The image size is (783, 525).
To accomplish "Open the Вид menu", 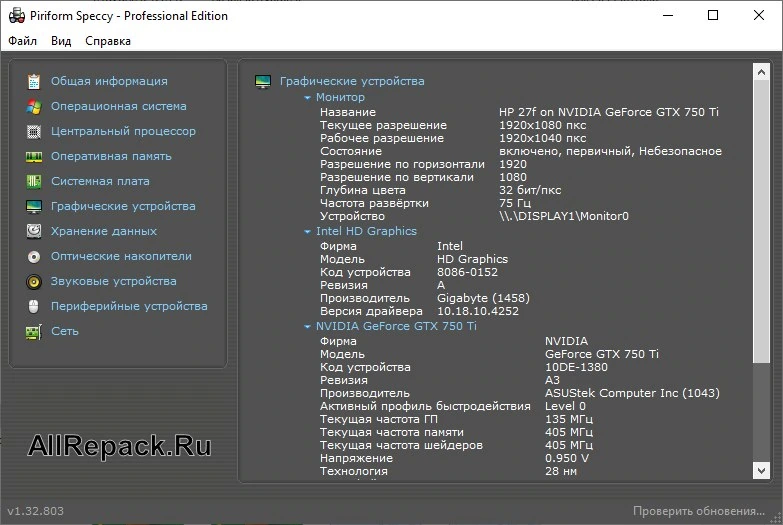I will [61, 41].
